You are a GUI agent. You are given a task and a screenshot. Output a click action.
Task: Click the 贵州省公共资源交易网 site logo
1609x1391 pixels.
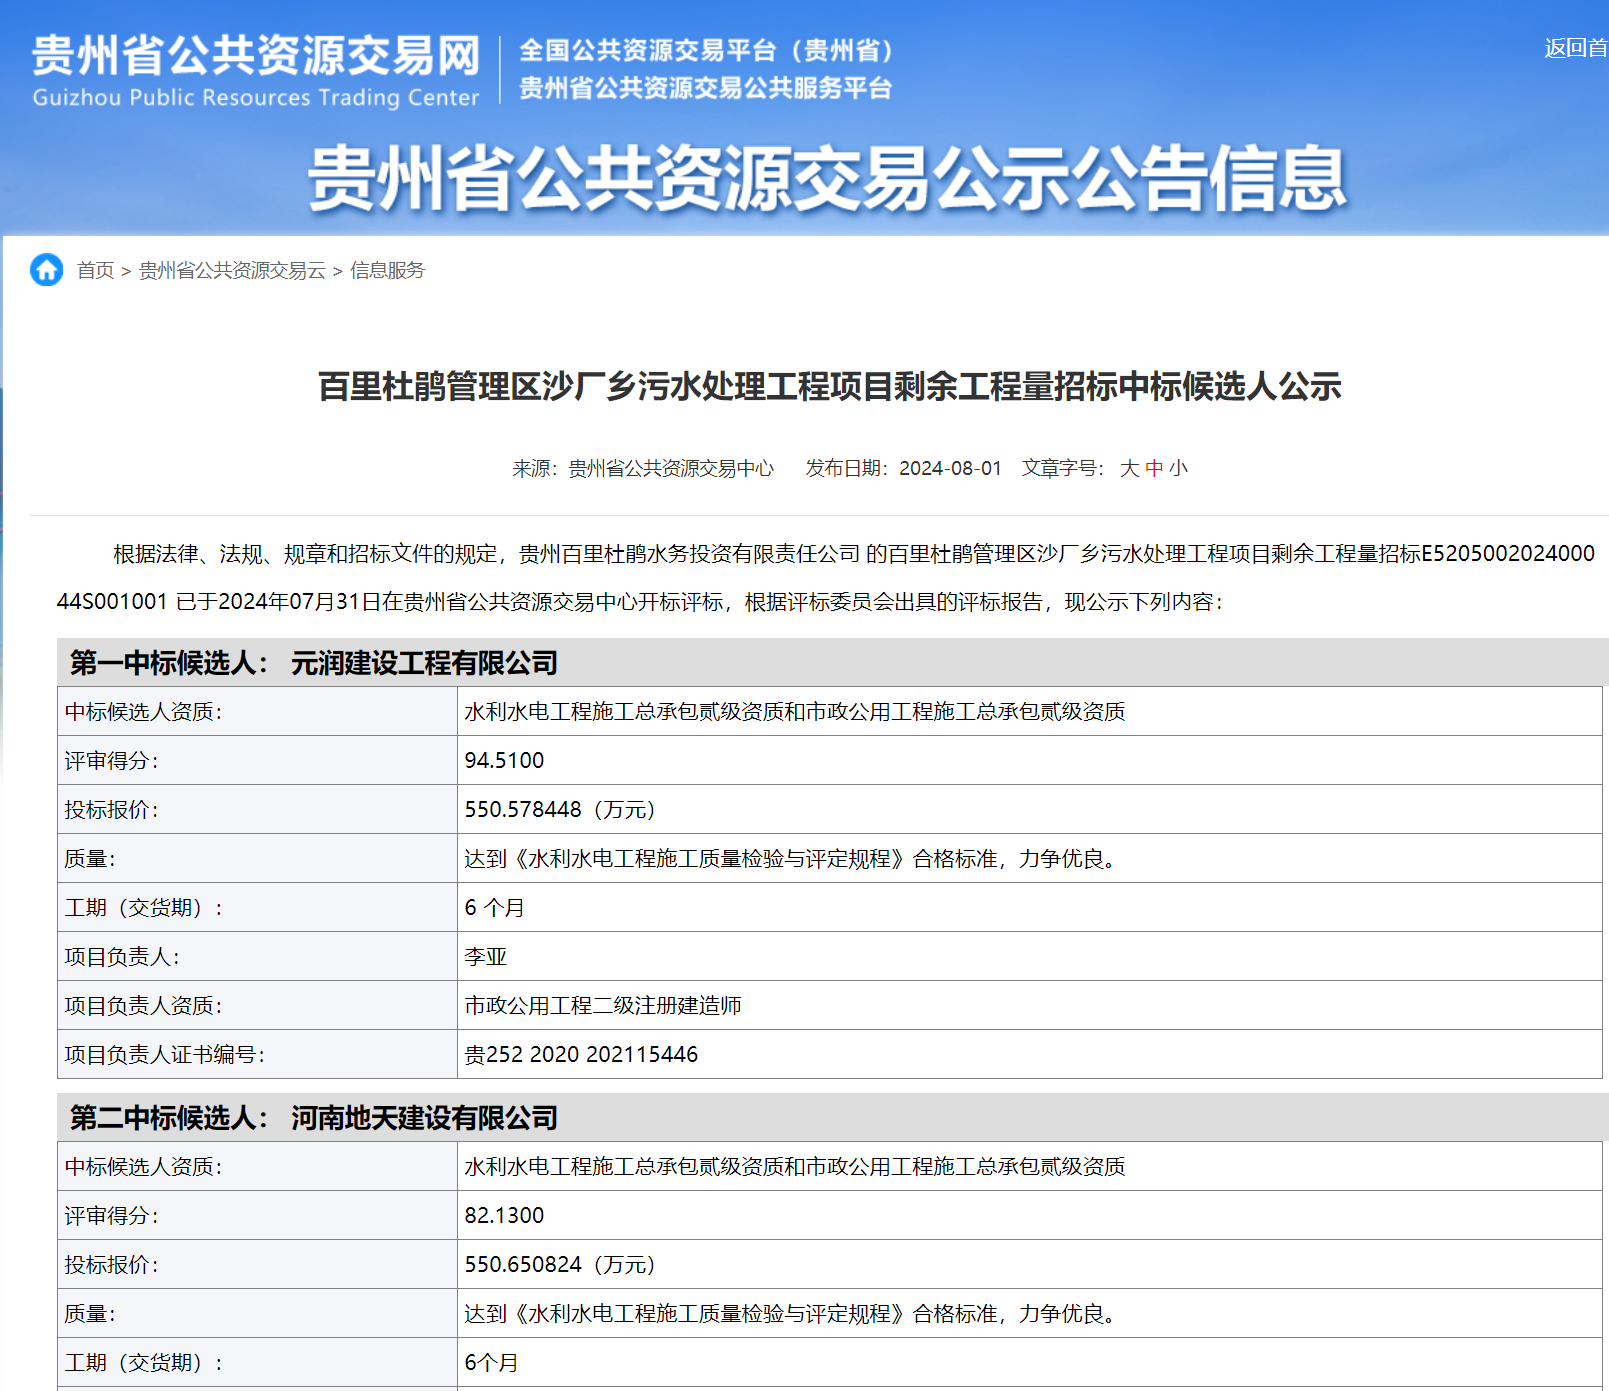tap(256, 70)
